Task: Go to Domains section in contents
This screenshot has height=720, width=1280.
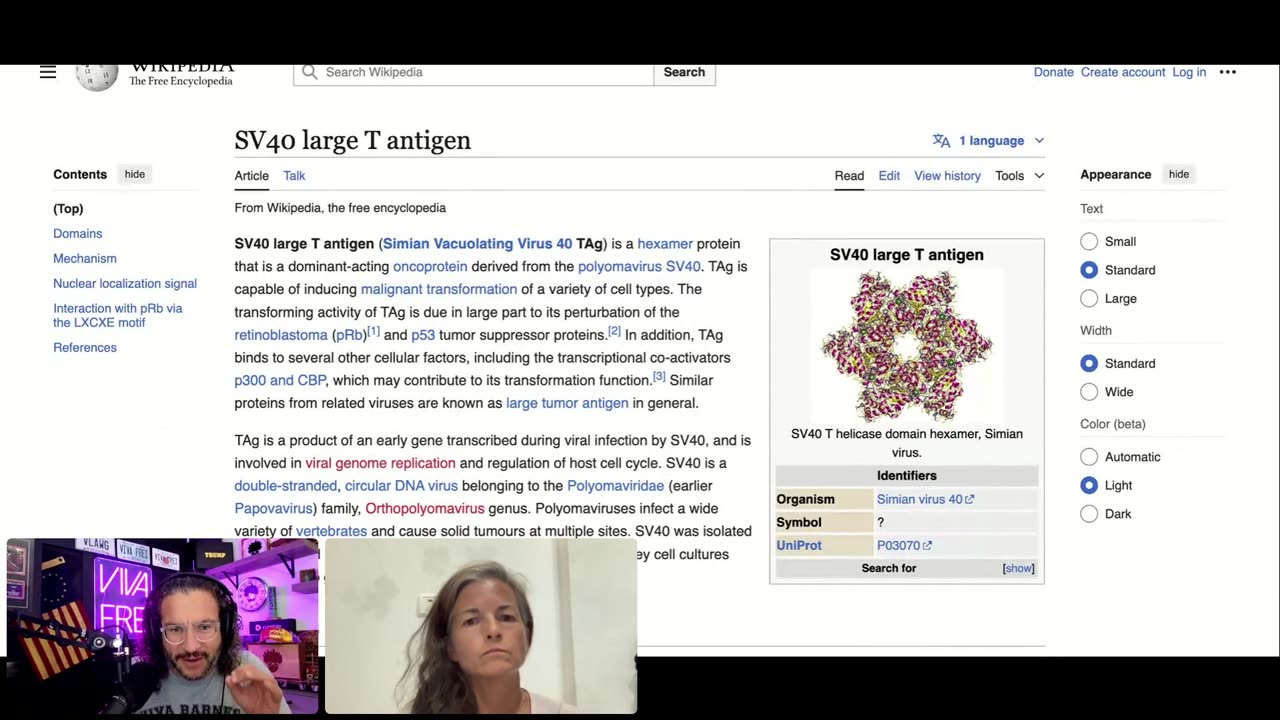Action: [77, 233]
